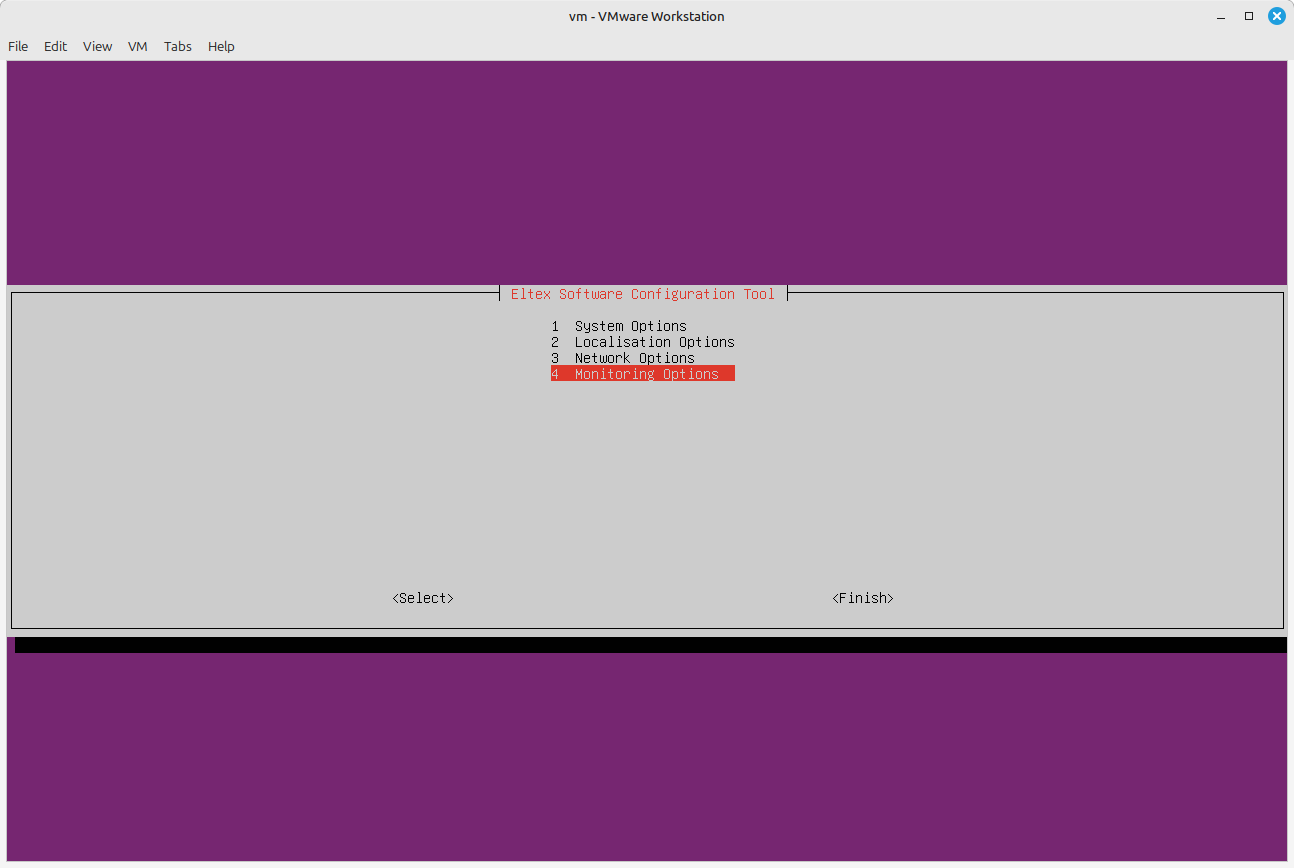
Task: Click the vm - VMware Workstation title bar text
Action: (x=647, y=16)
